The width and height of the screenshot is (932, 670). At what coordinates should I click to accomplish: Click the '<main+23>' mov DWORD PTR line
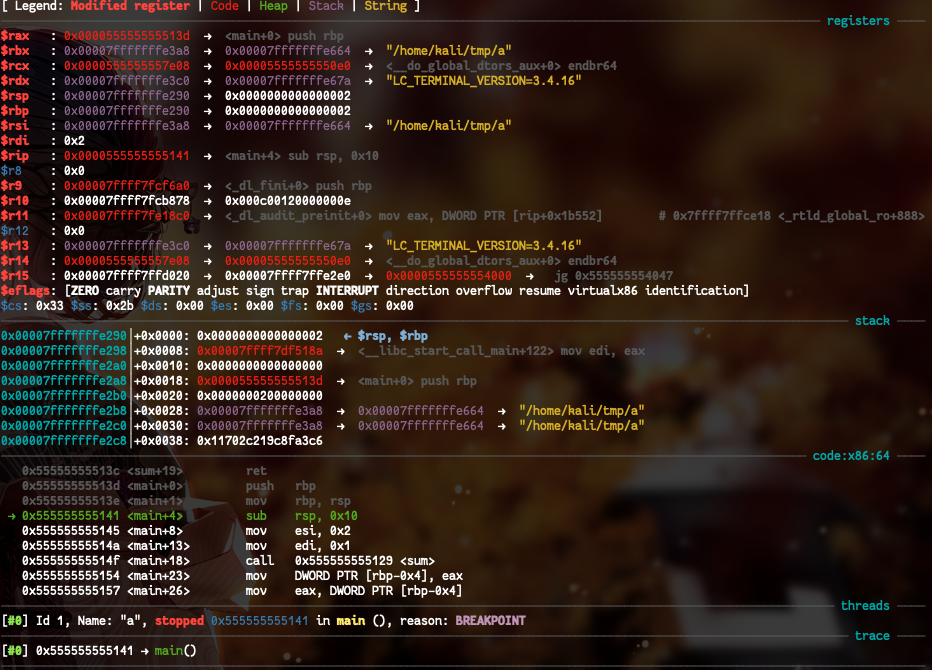(x=243, y=575)
